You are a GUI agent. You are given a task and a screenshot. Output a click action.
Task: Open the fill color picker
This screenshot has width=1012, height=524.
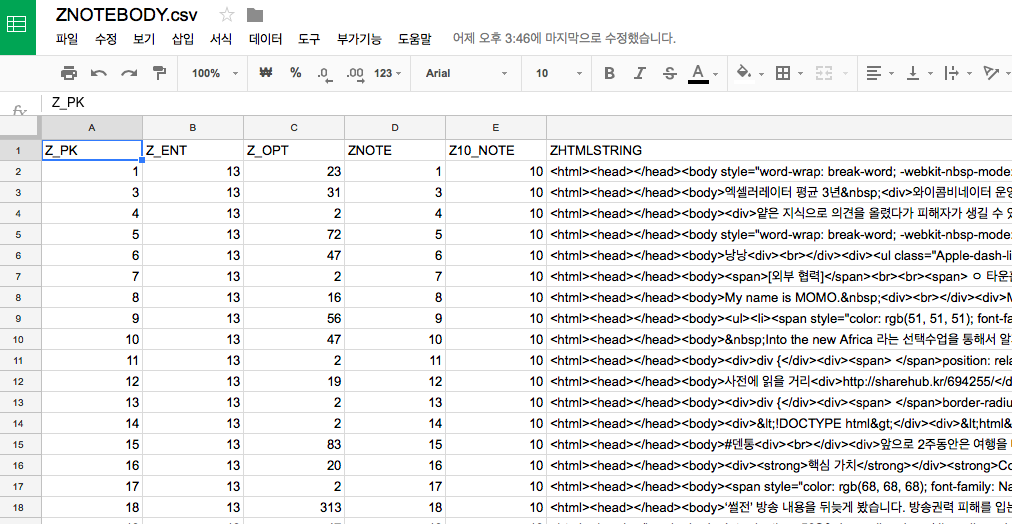(x=749, y=74)
